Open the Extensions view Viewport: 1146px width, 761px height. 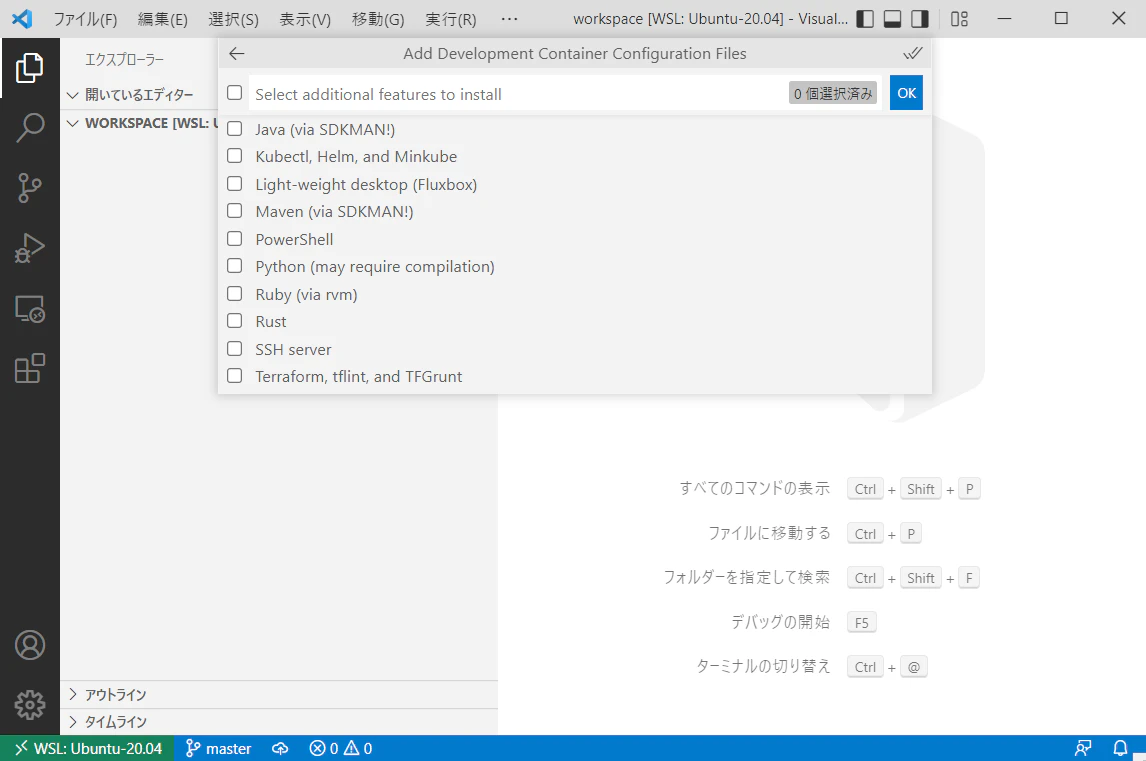pos(29,368)
